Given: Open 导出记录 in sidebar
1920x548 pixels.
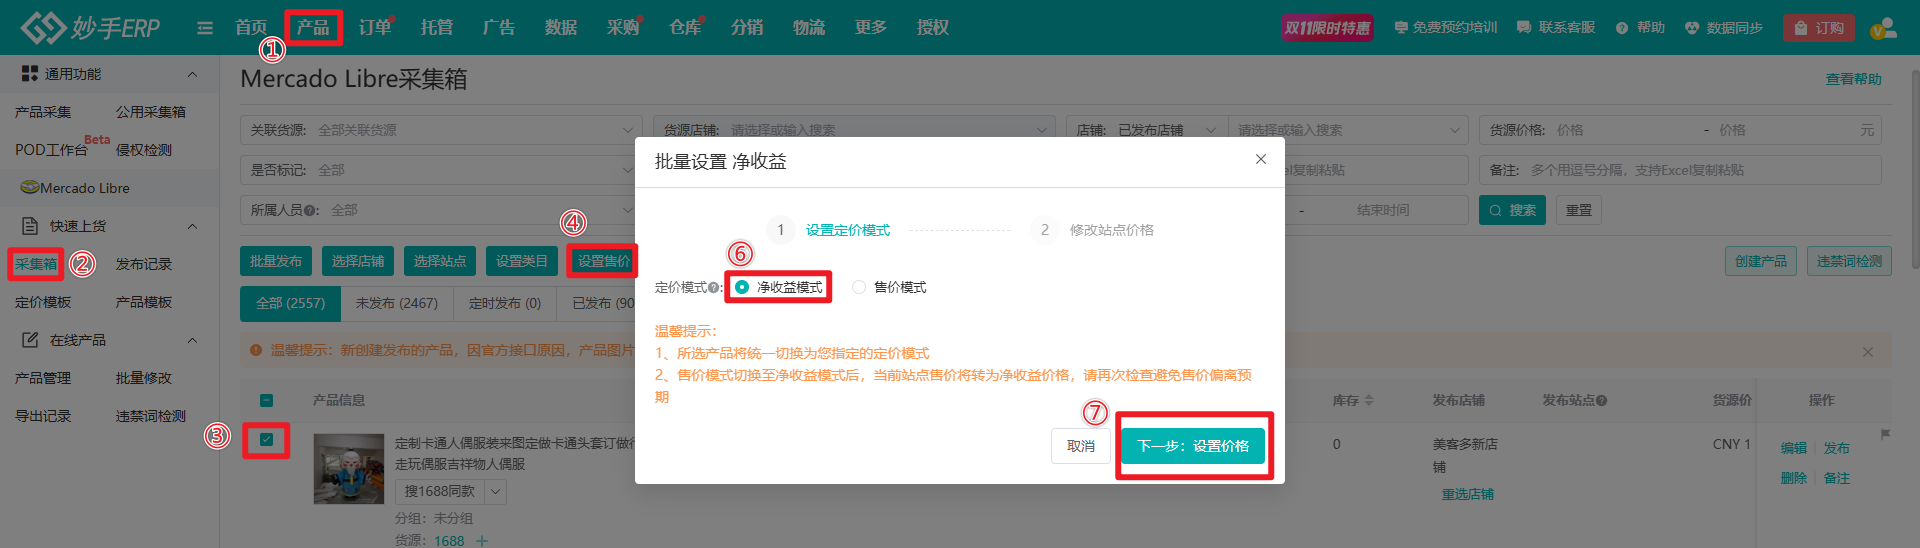Looking at the screenshot, I should pos(43,416).
